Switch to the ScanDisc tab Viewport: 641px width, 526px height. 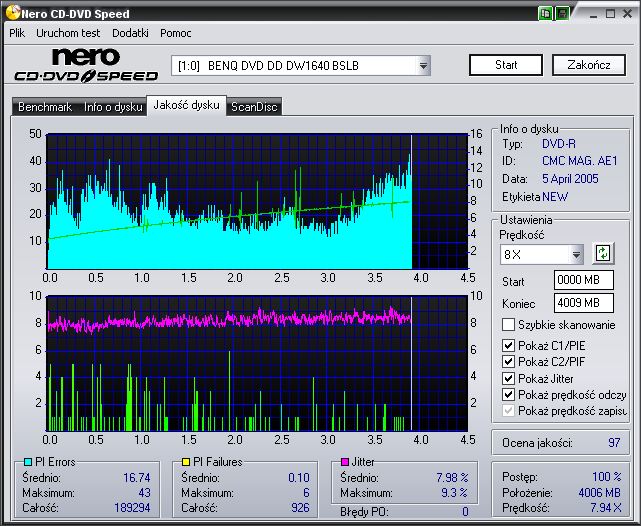(x=254, y=107)
